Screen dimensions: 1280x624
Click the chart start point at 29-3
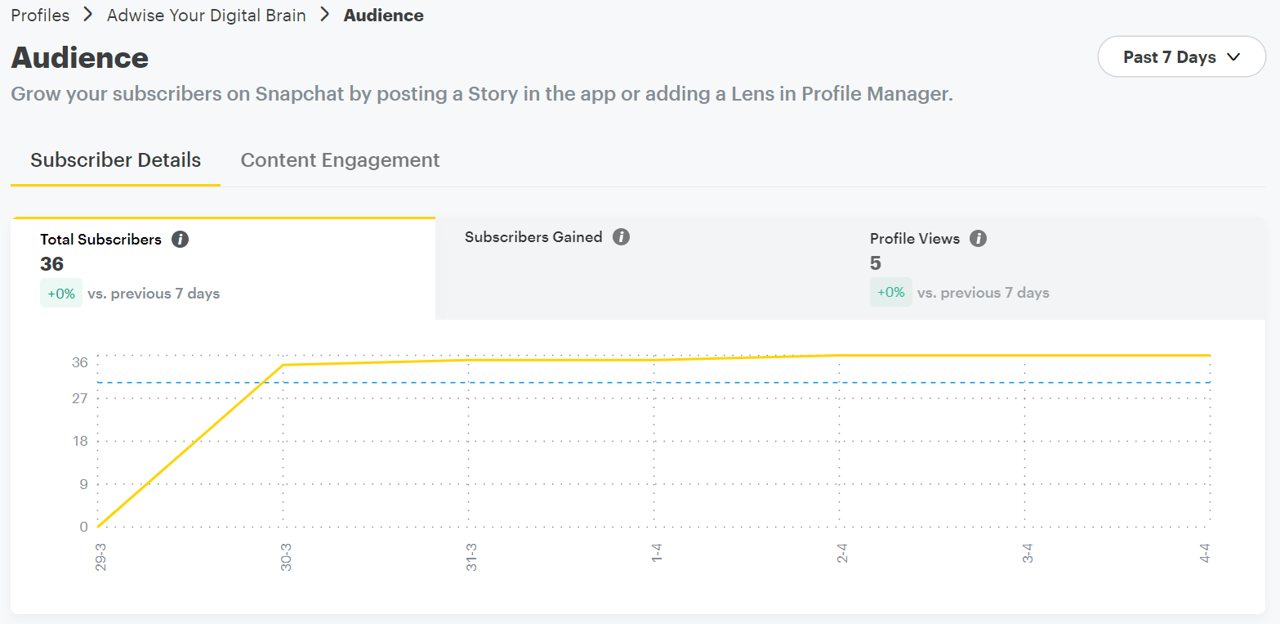(99, 526)
